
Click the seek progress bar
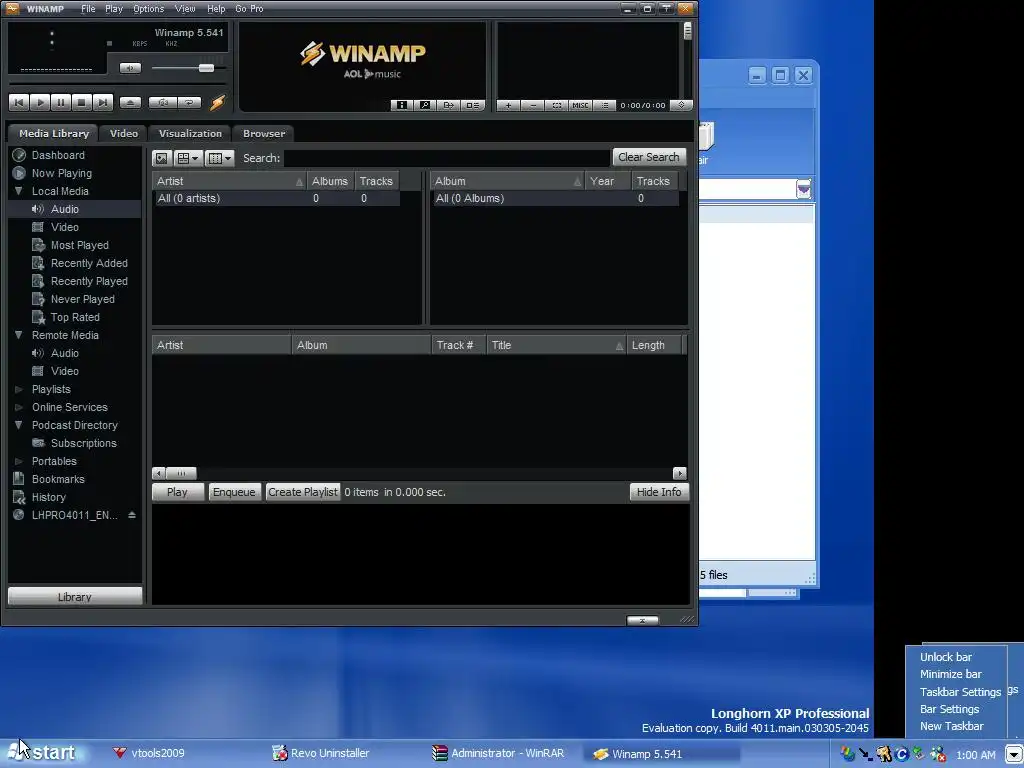coord(118,84)
